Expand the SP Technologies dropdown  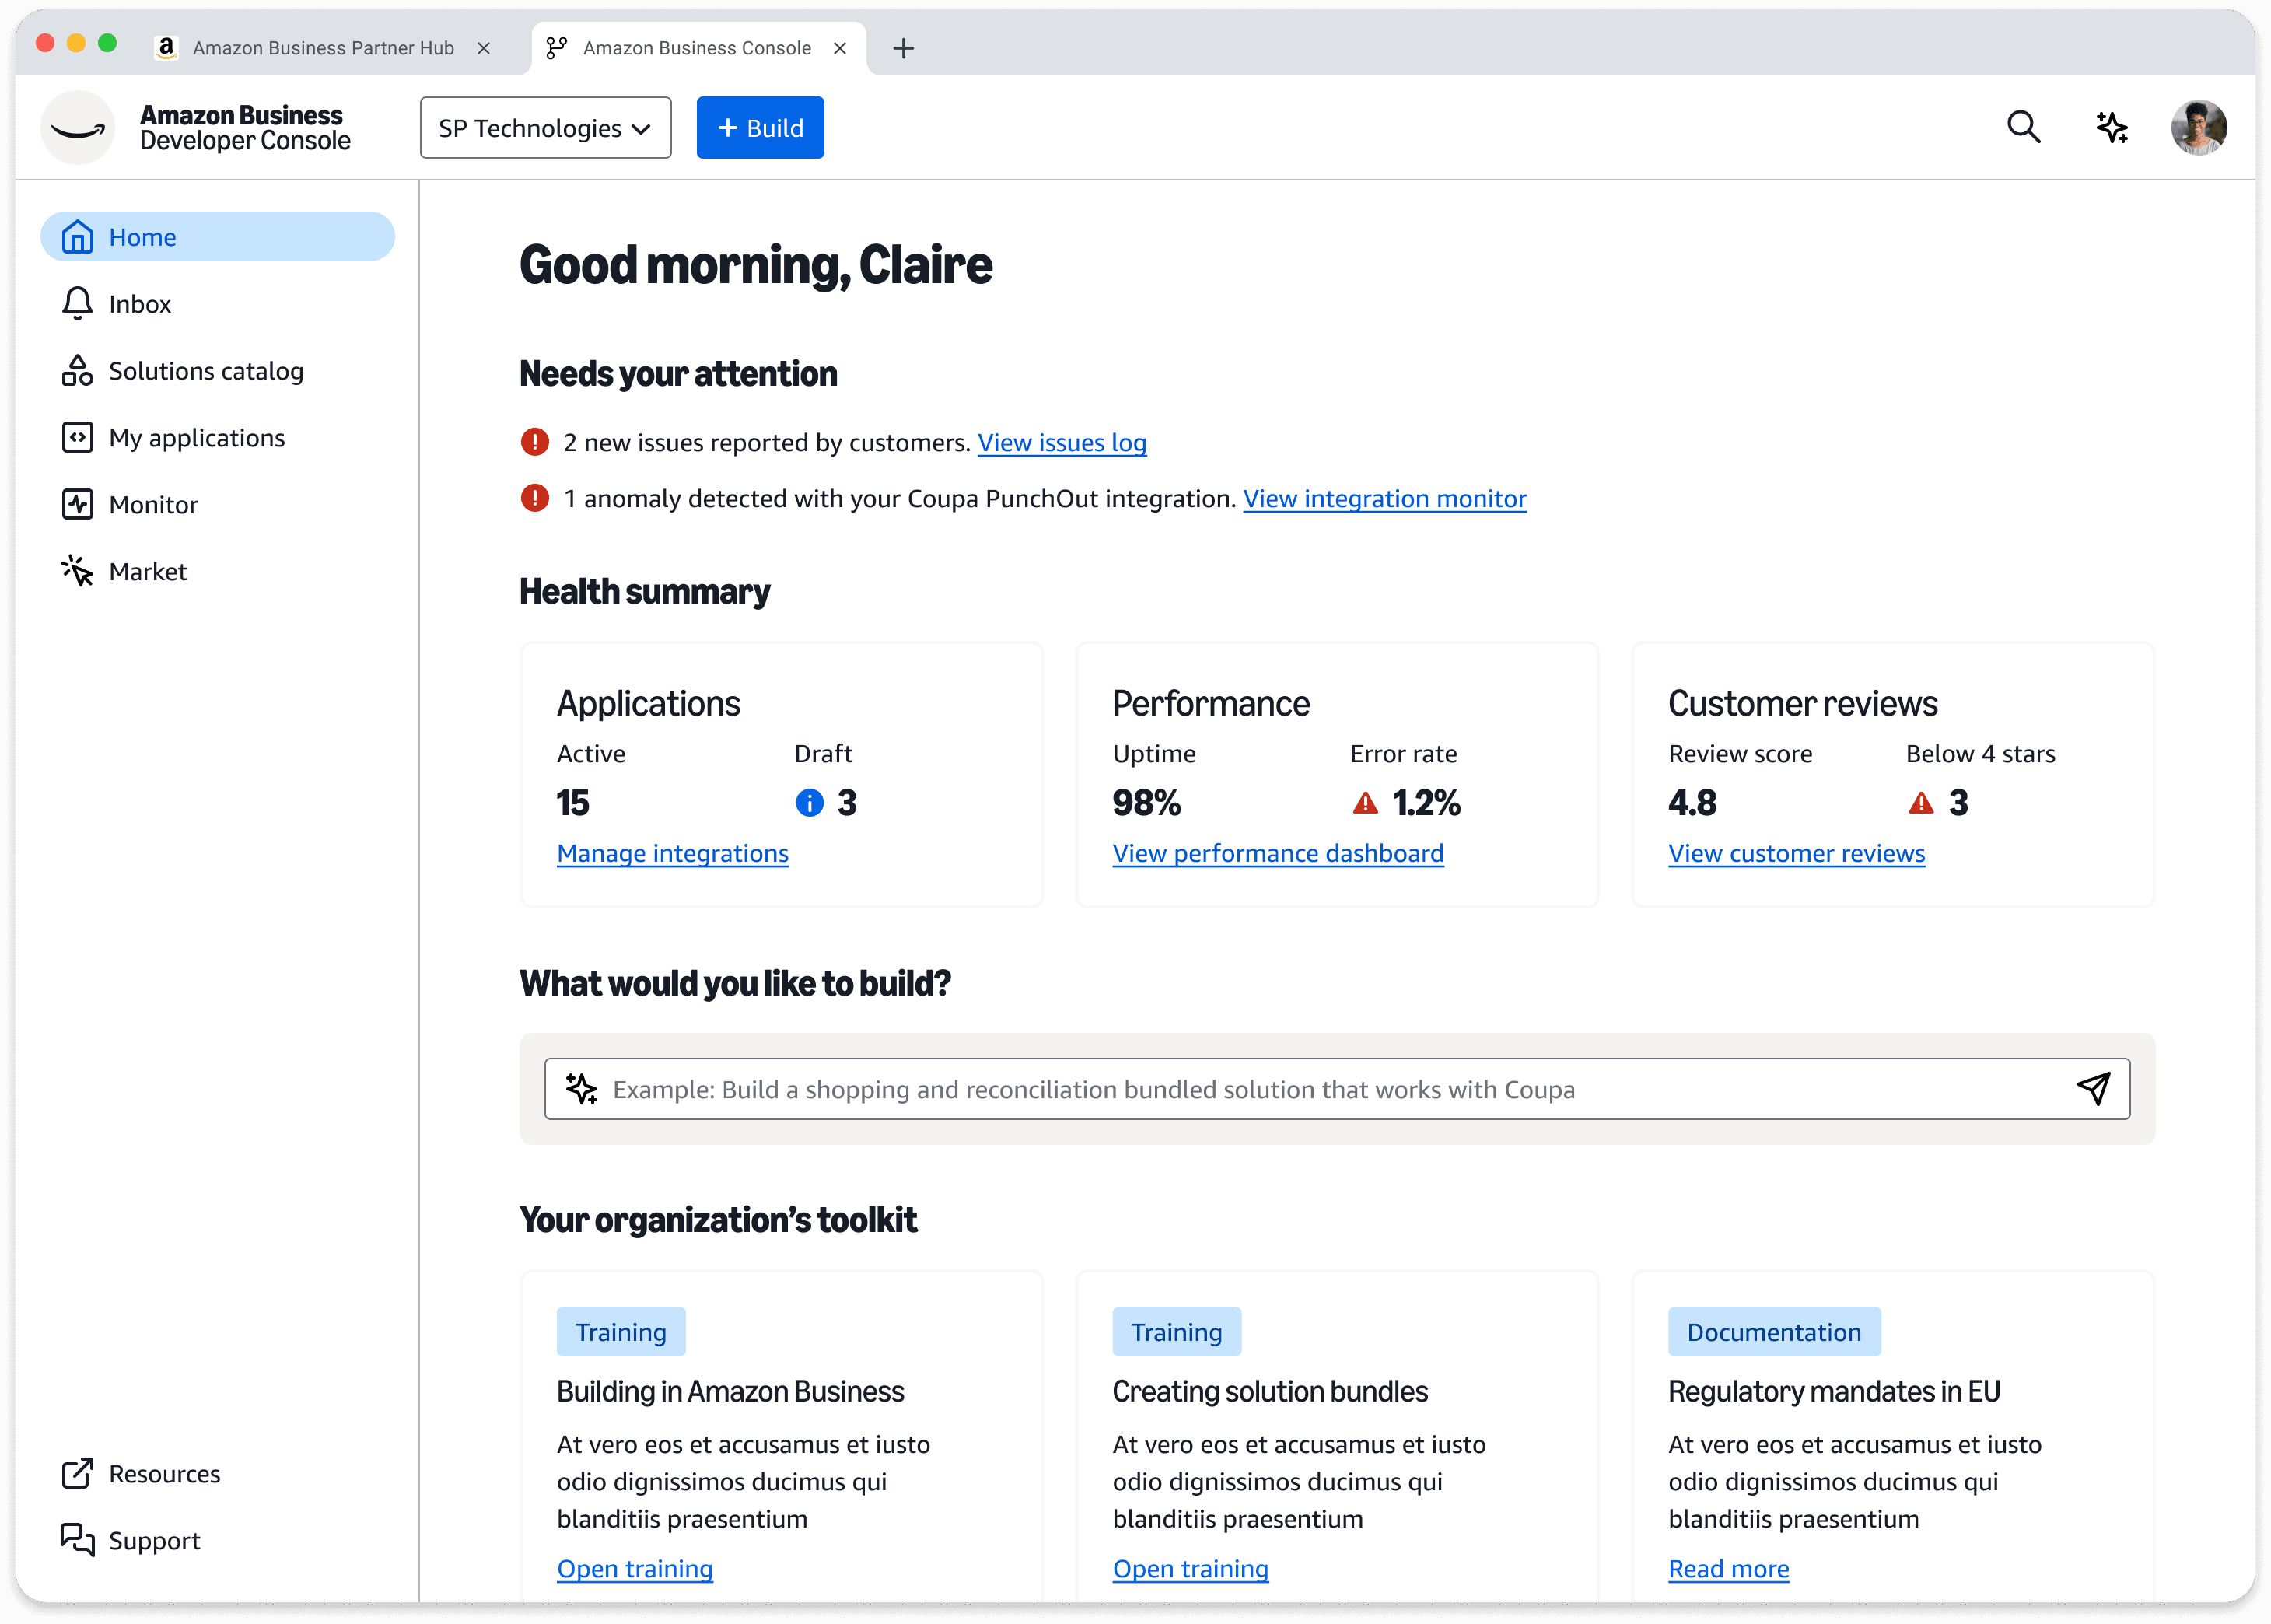point(545,128)
